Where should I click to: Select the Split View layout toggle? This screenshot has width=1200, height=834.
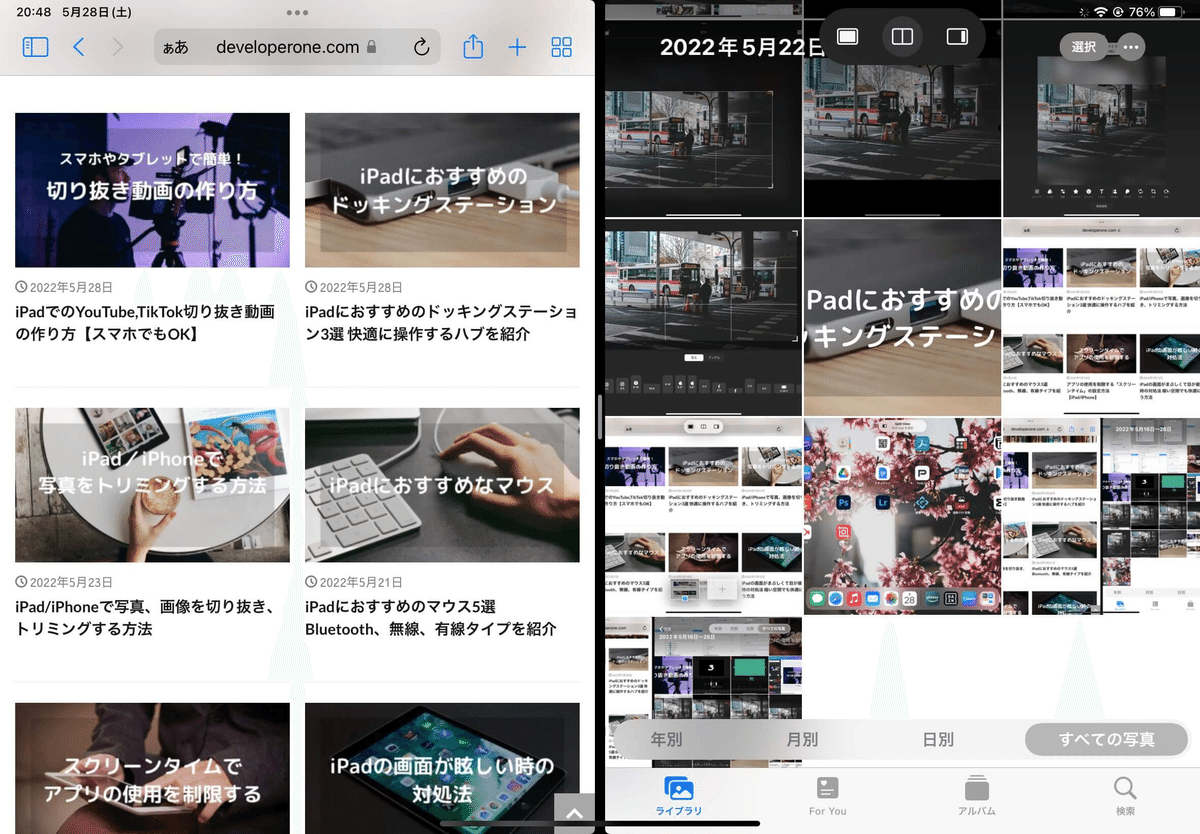point(902,36)
